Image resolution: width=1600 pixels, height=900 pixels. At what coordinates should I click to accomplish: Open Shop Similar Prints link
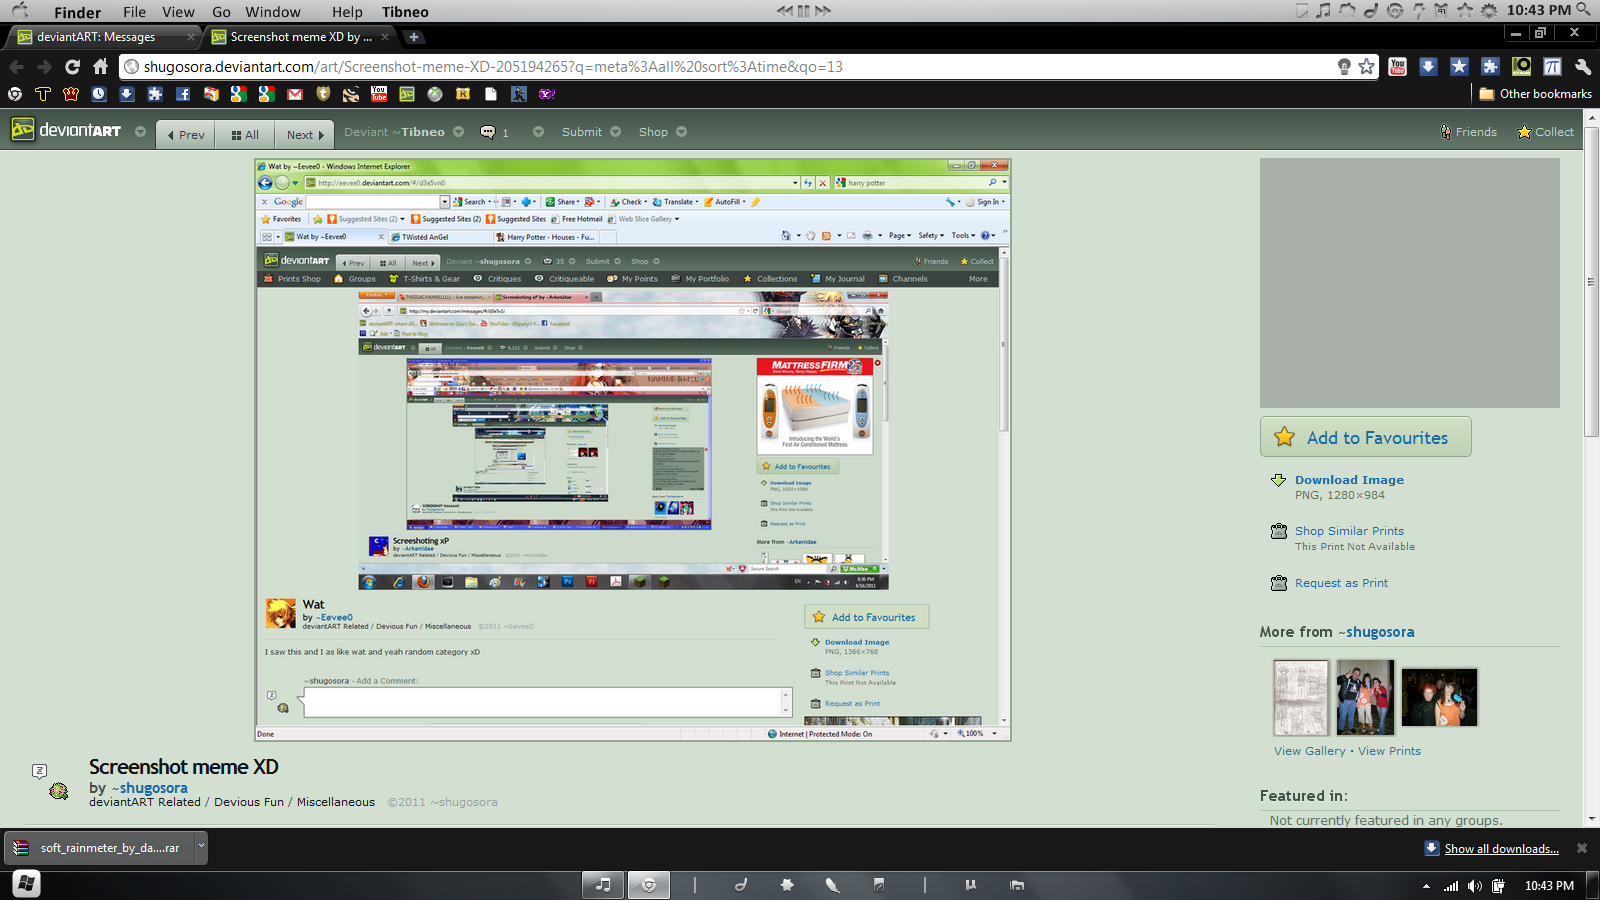[x=1349, y=531]
